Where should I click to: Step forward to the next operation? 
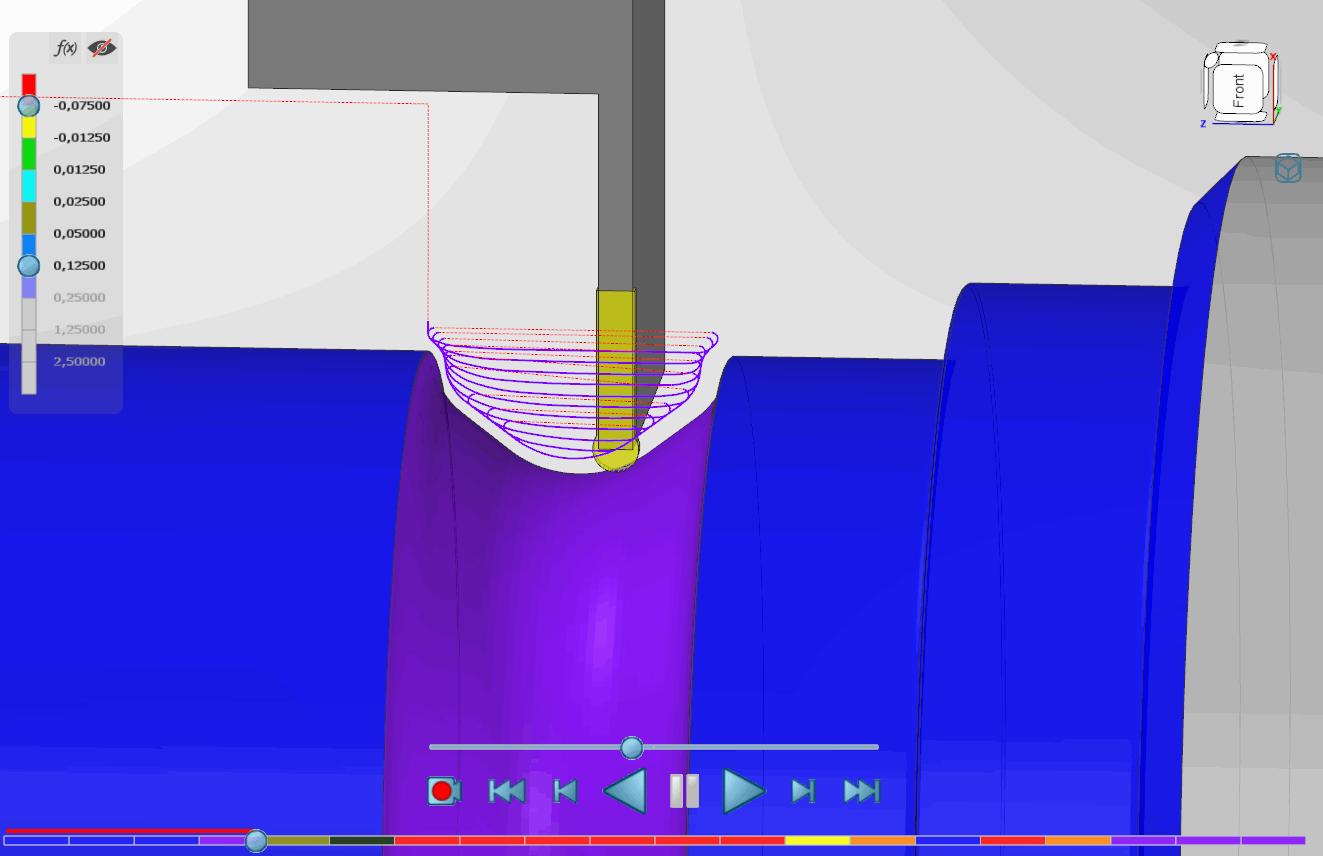(x=802, y=791)
